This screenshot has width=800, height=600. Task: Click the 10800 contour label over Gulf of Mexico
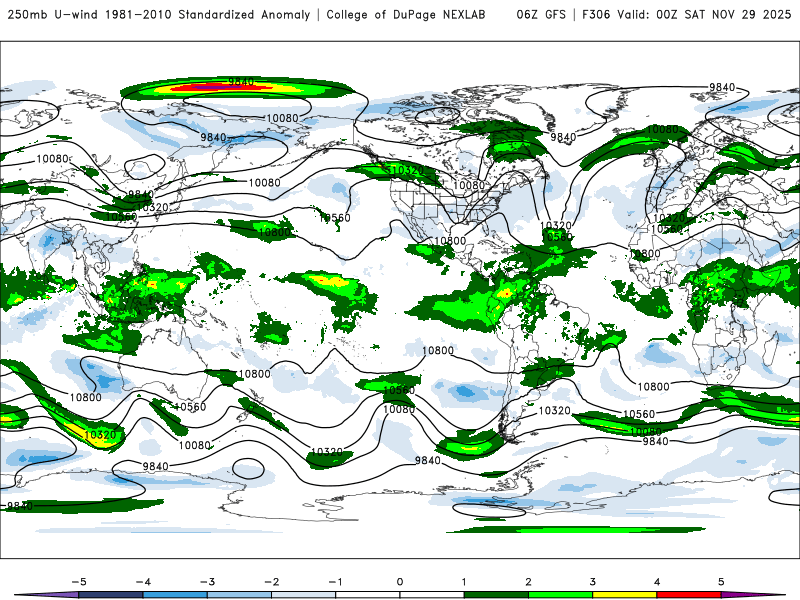[x=450, y=241]
